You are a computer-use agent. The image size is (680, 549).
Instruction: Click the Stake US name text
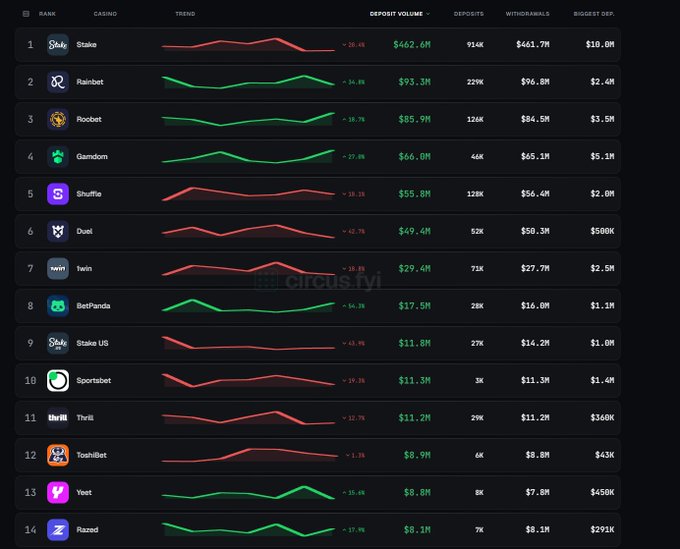[x=92, y=343]
